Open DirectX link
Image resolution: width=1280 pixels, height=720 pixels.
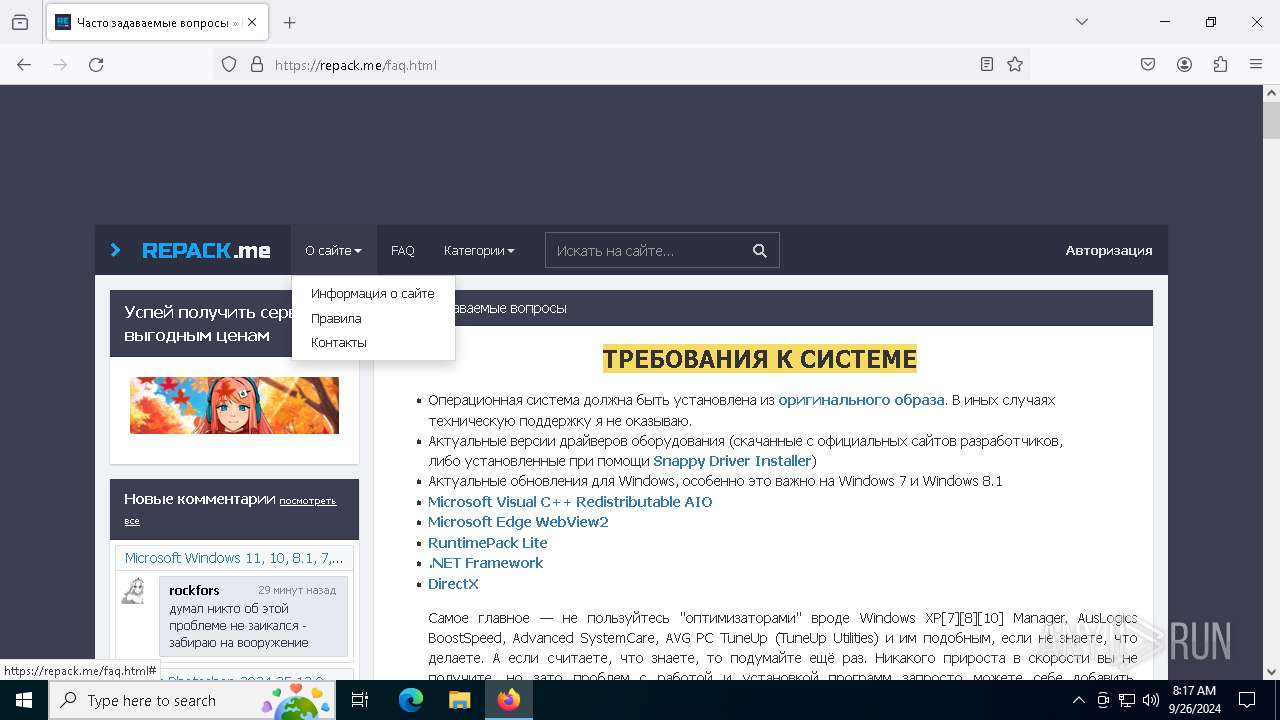pos(453,584)
